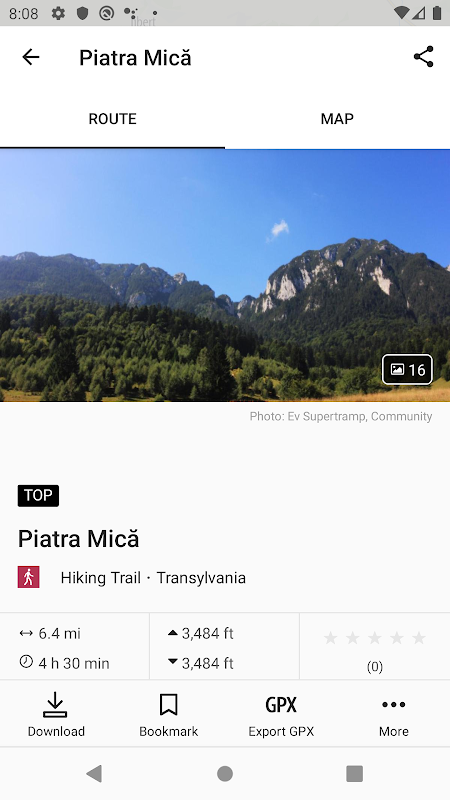This screenshot has width=450, height=800.
Task: Tap Hiking Trail · Transylvania text
Action: tap(153, 578)
